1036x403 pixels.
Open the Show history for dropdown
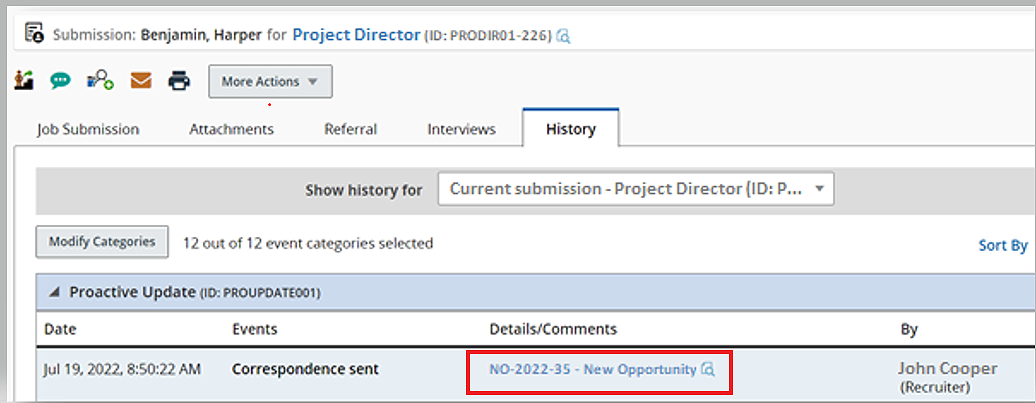pos(635,189)
